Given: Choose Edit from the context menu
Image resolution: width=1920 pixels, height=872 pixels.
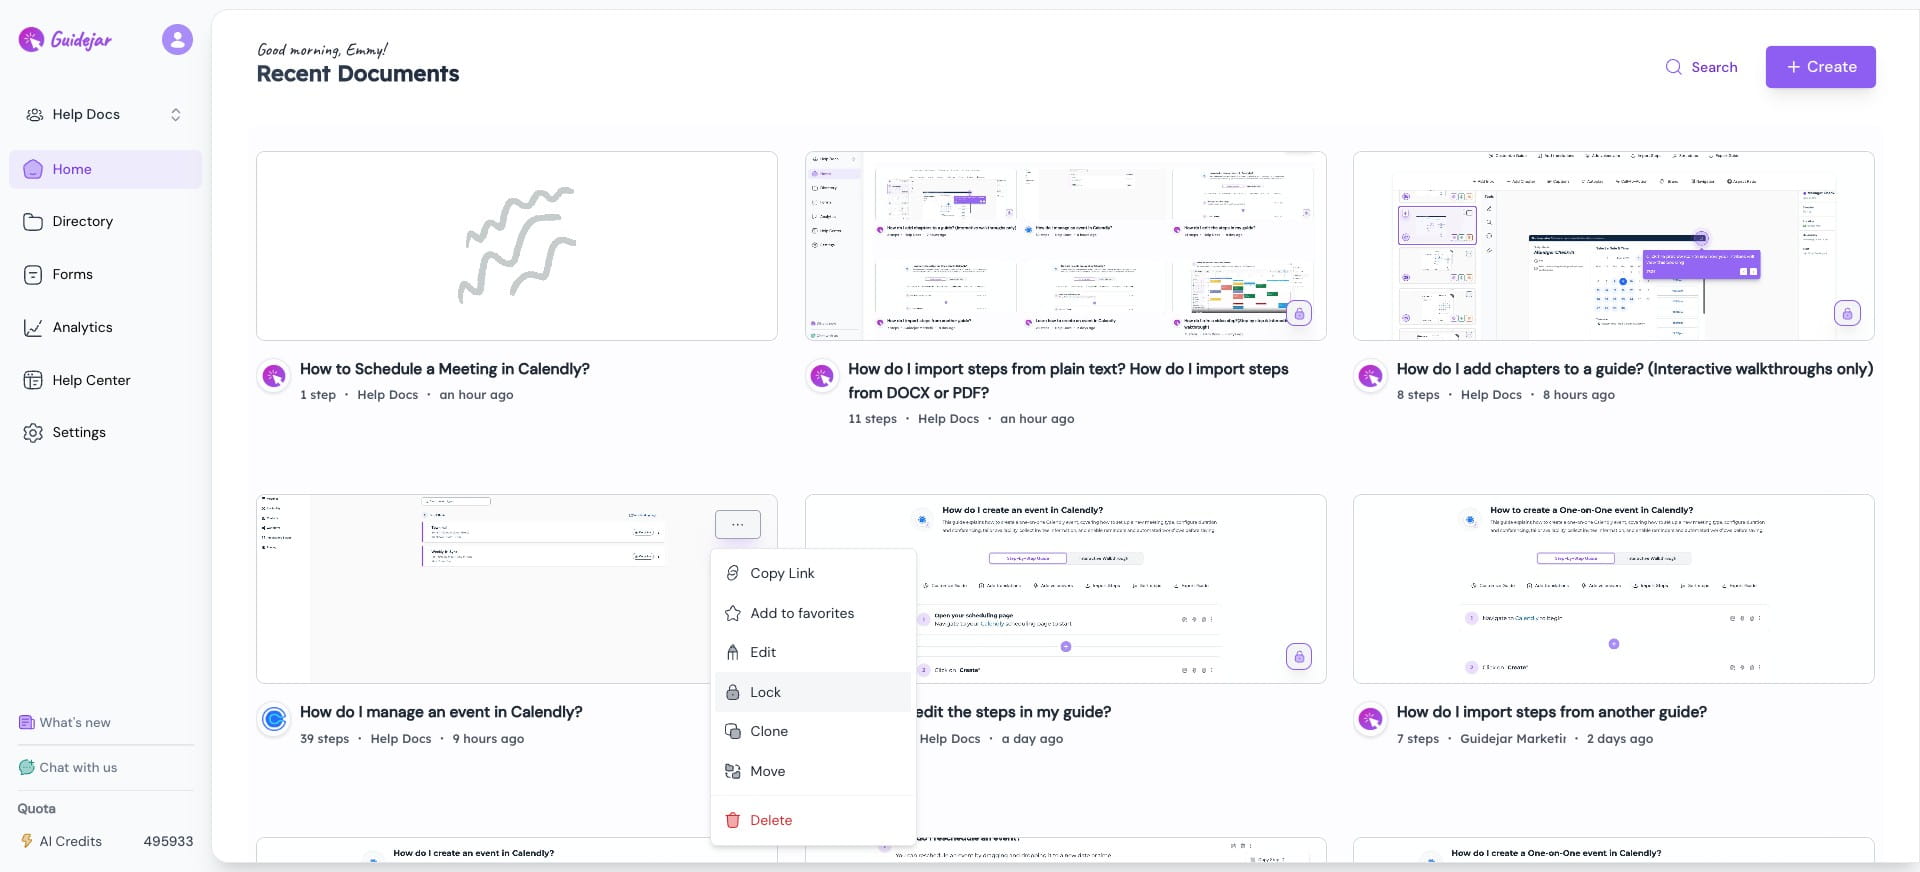Looking at the screenshot, I should point(813,652).
